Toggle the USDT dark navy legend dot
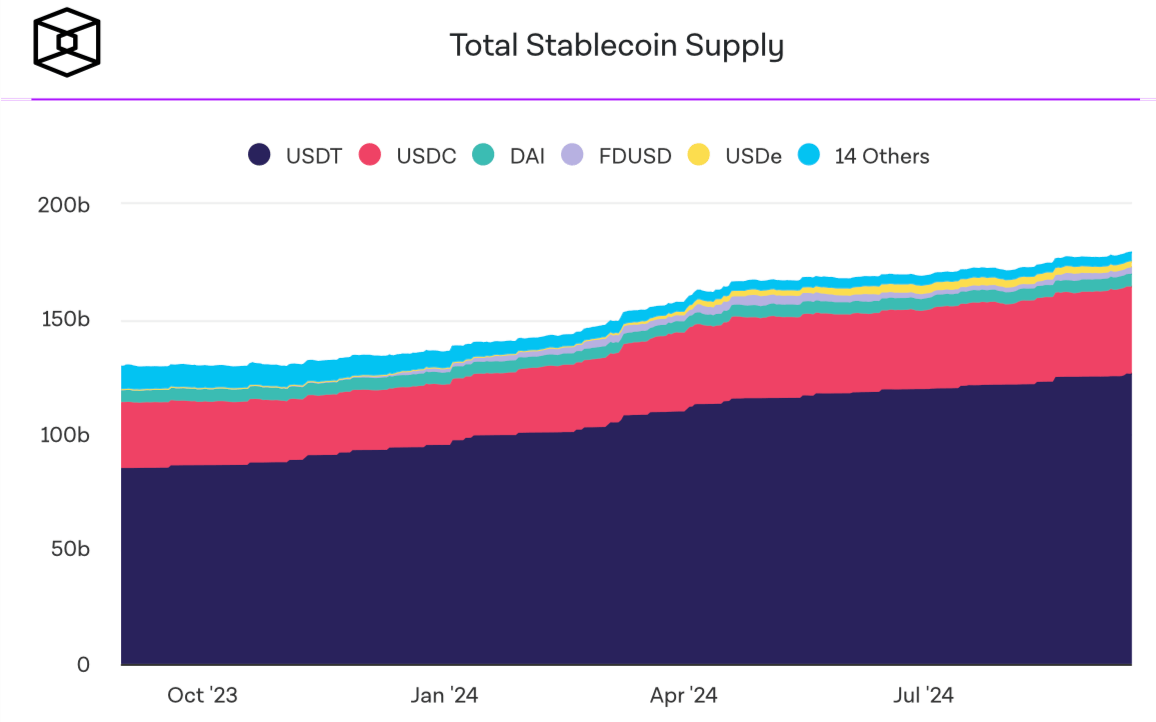Screen dimensions: 1156x722 coord(260,155)
